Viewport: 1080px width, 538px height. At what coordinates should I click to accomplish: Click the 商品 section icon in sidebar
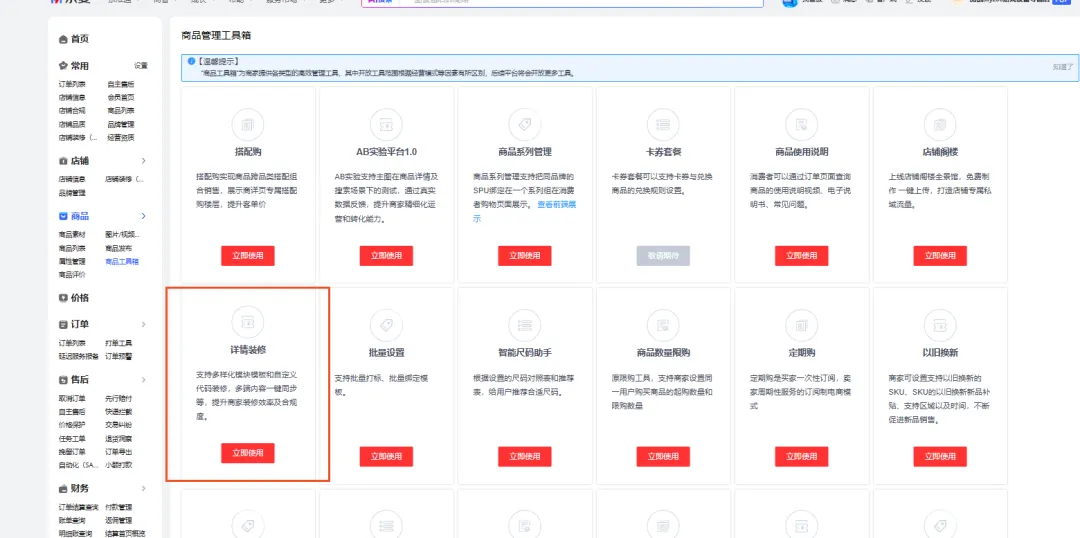(63, 216)
